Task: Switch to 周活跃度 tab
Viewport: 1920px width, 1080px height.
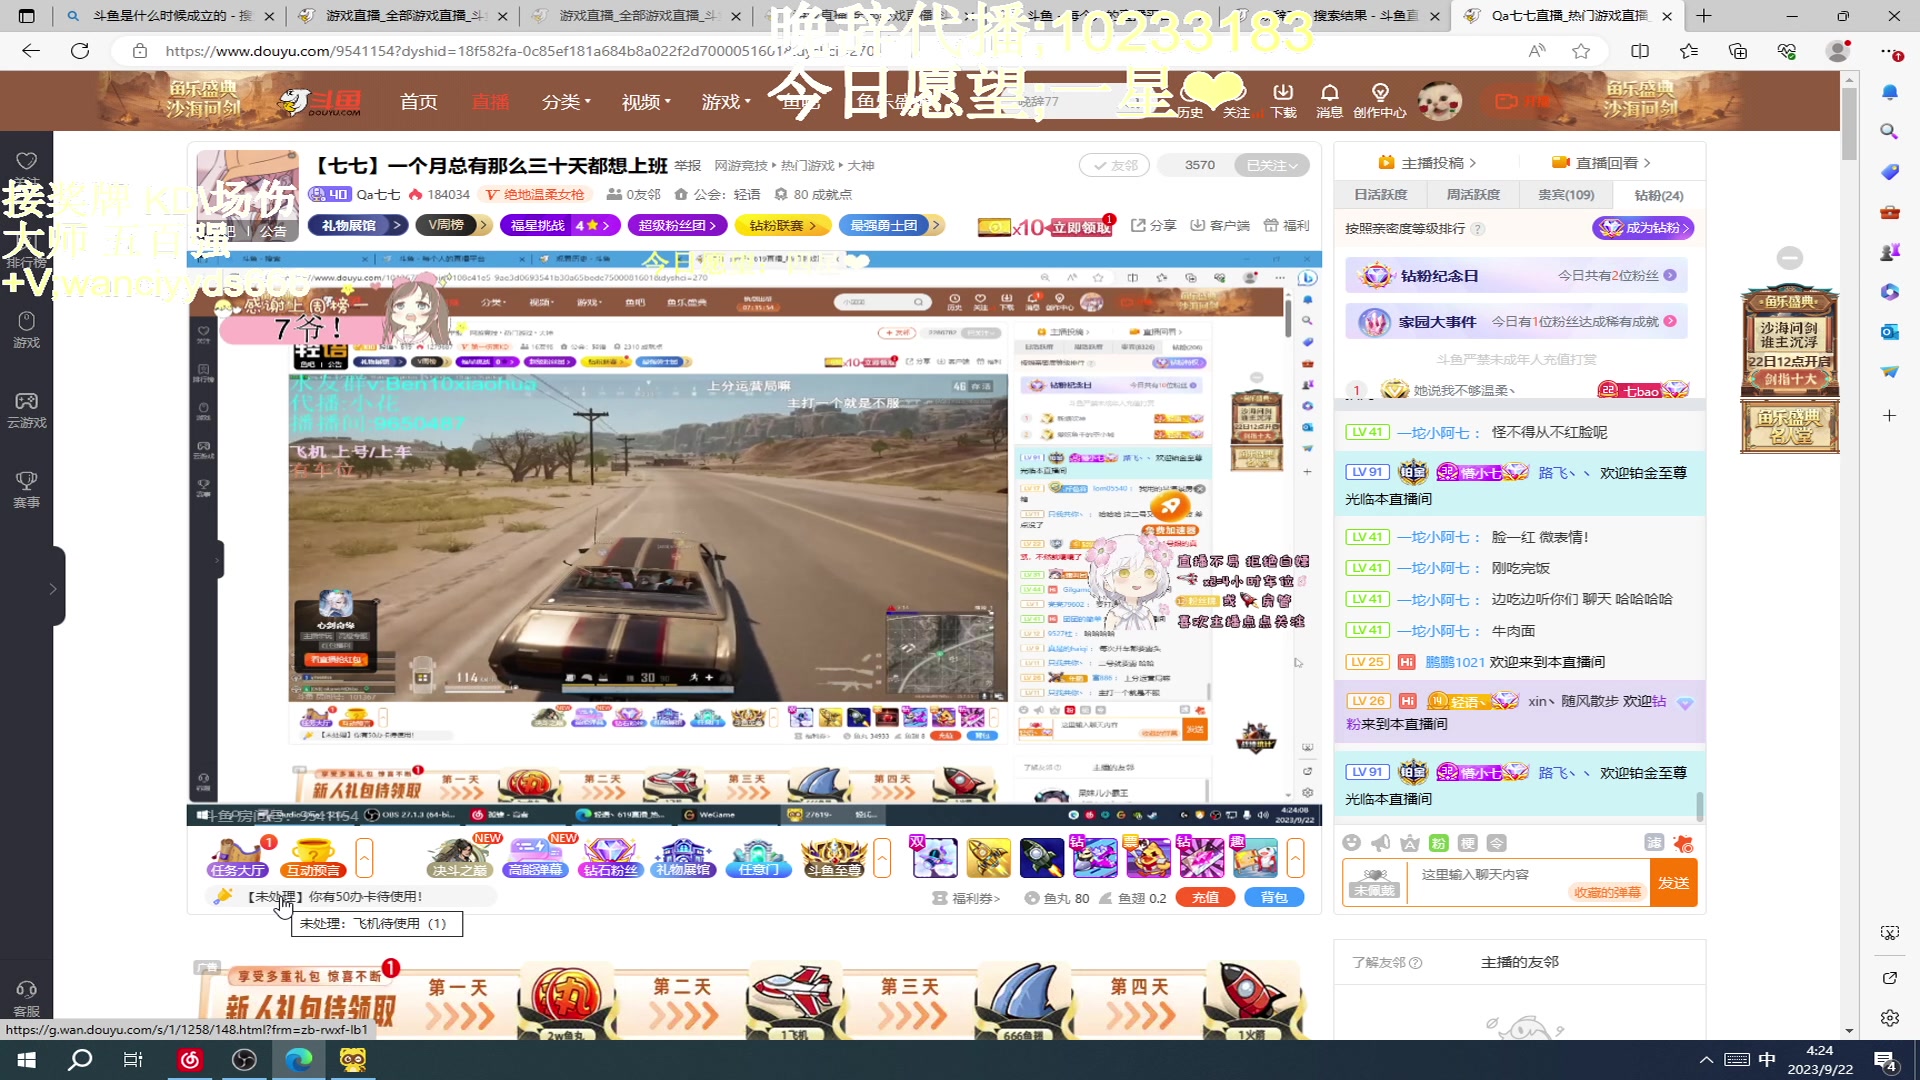Action: click(1473, 195)
